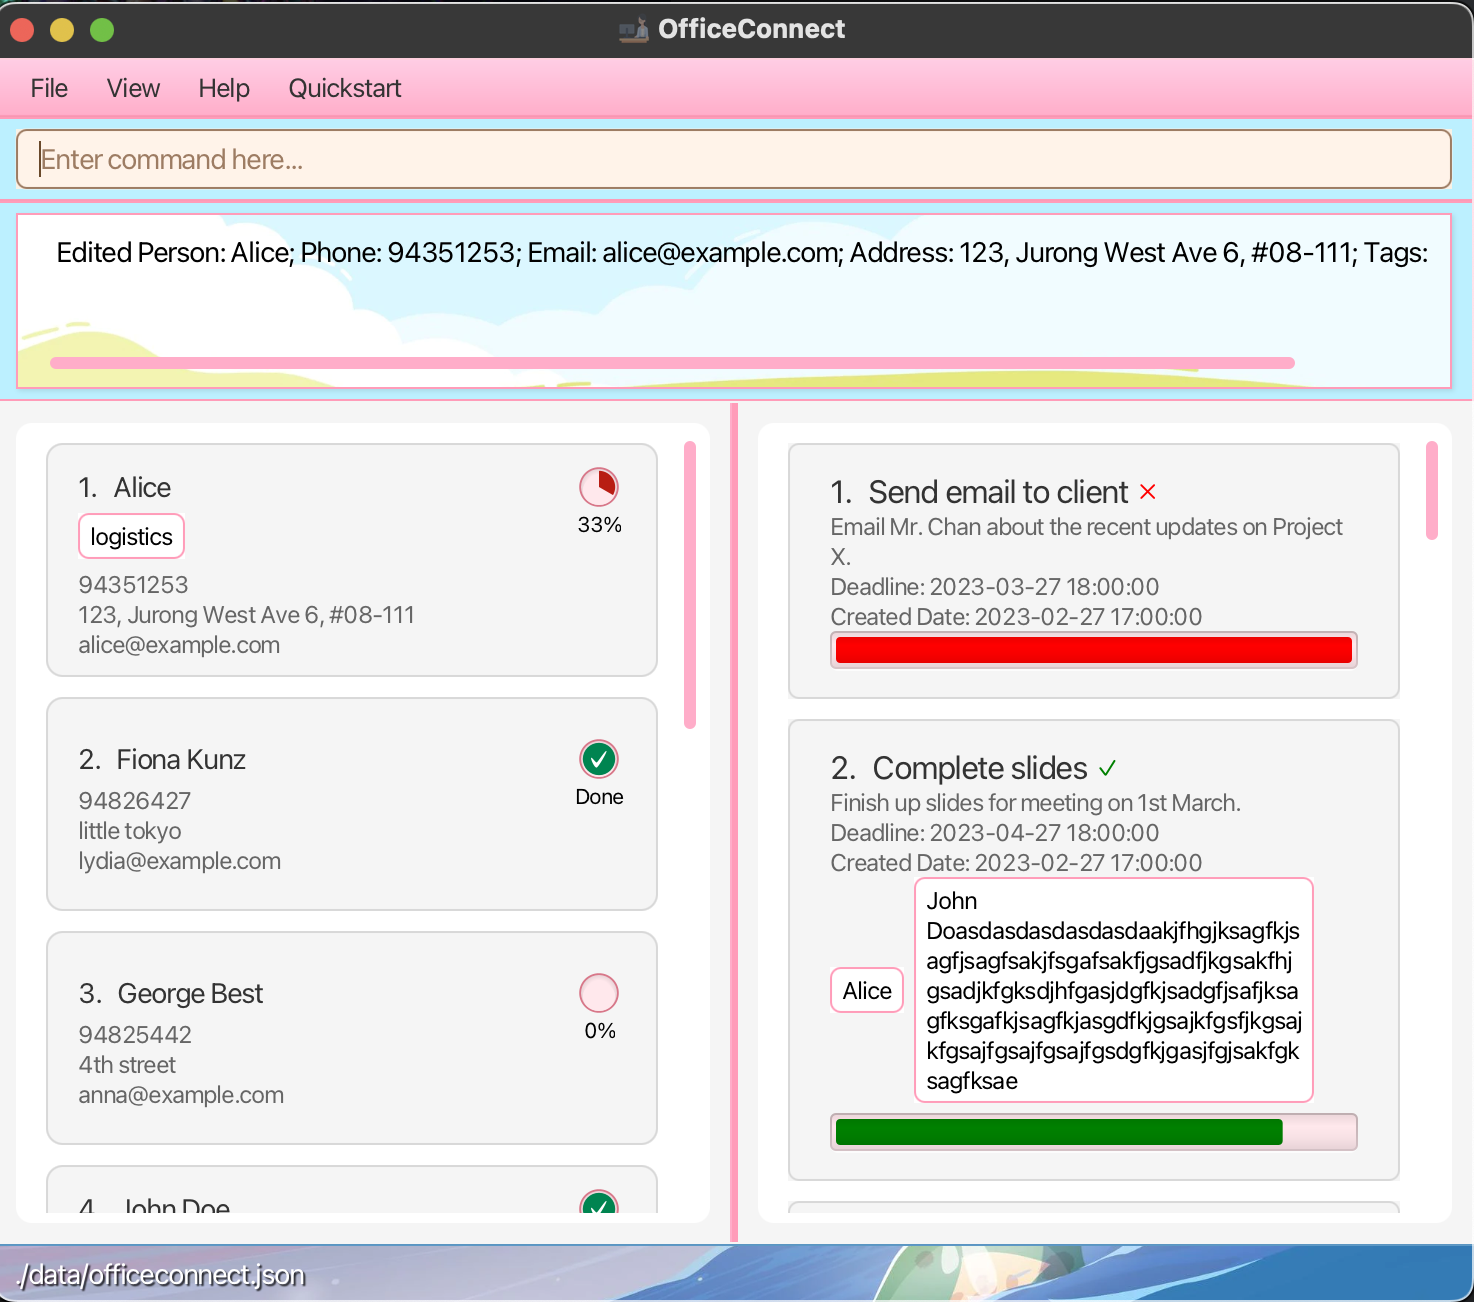Click the red progress bar of Send email task

(1094, 650)
